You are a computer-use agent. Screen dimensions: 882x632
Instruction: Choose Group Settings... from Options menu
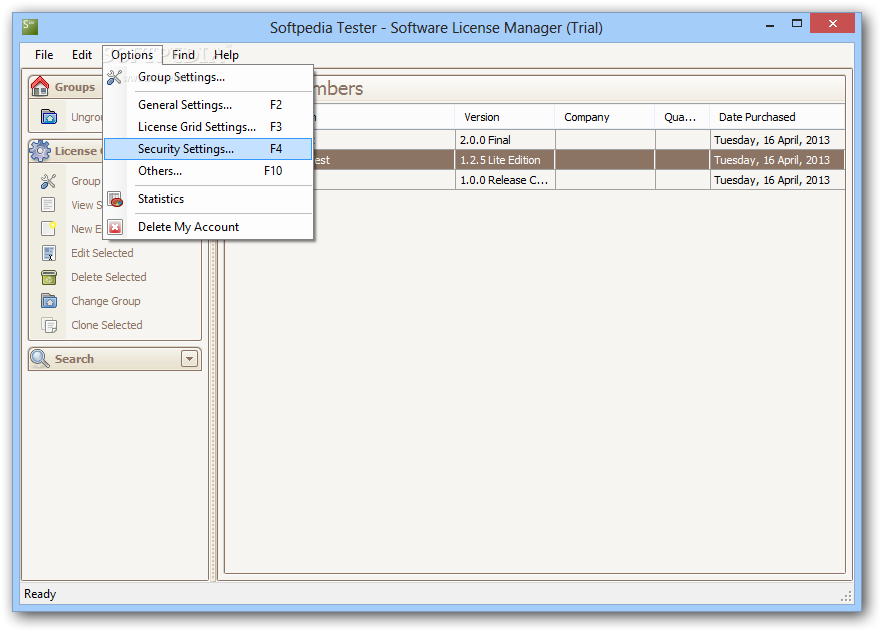pos(208,77)
